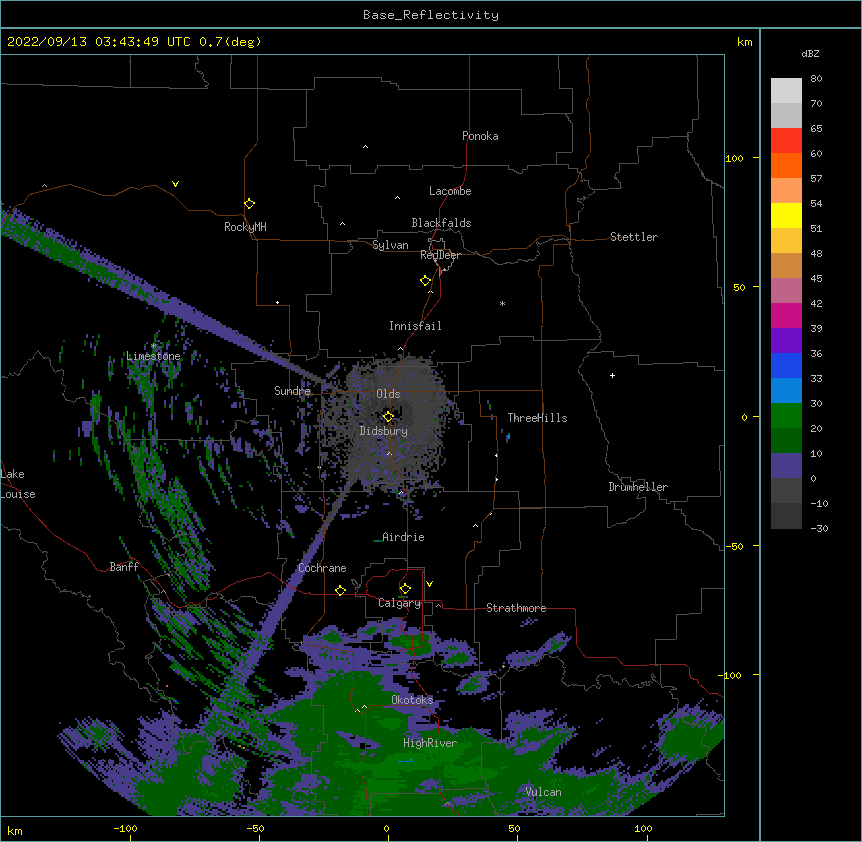Pick the yellow 51-54 dBZ color swatch
Viewport: 862px width, 842px height.
786,215
